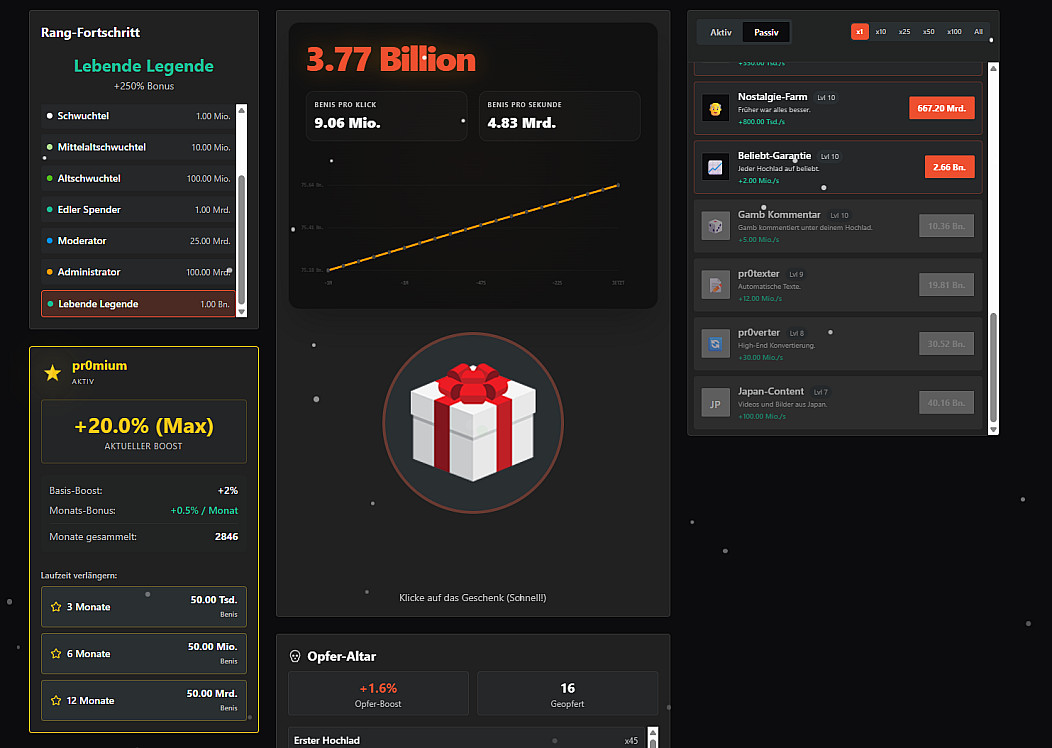
Task: Click the skull icon beside Opfer-Altar
Action: click(295, 657)
